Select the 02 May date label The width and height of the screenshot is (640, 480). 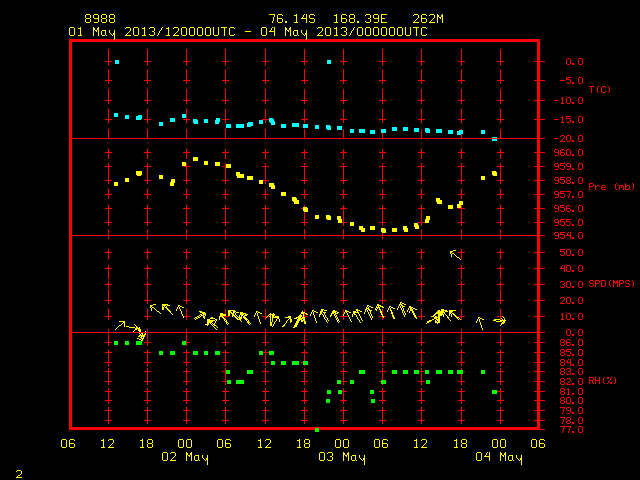pos(185,457)
